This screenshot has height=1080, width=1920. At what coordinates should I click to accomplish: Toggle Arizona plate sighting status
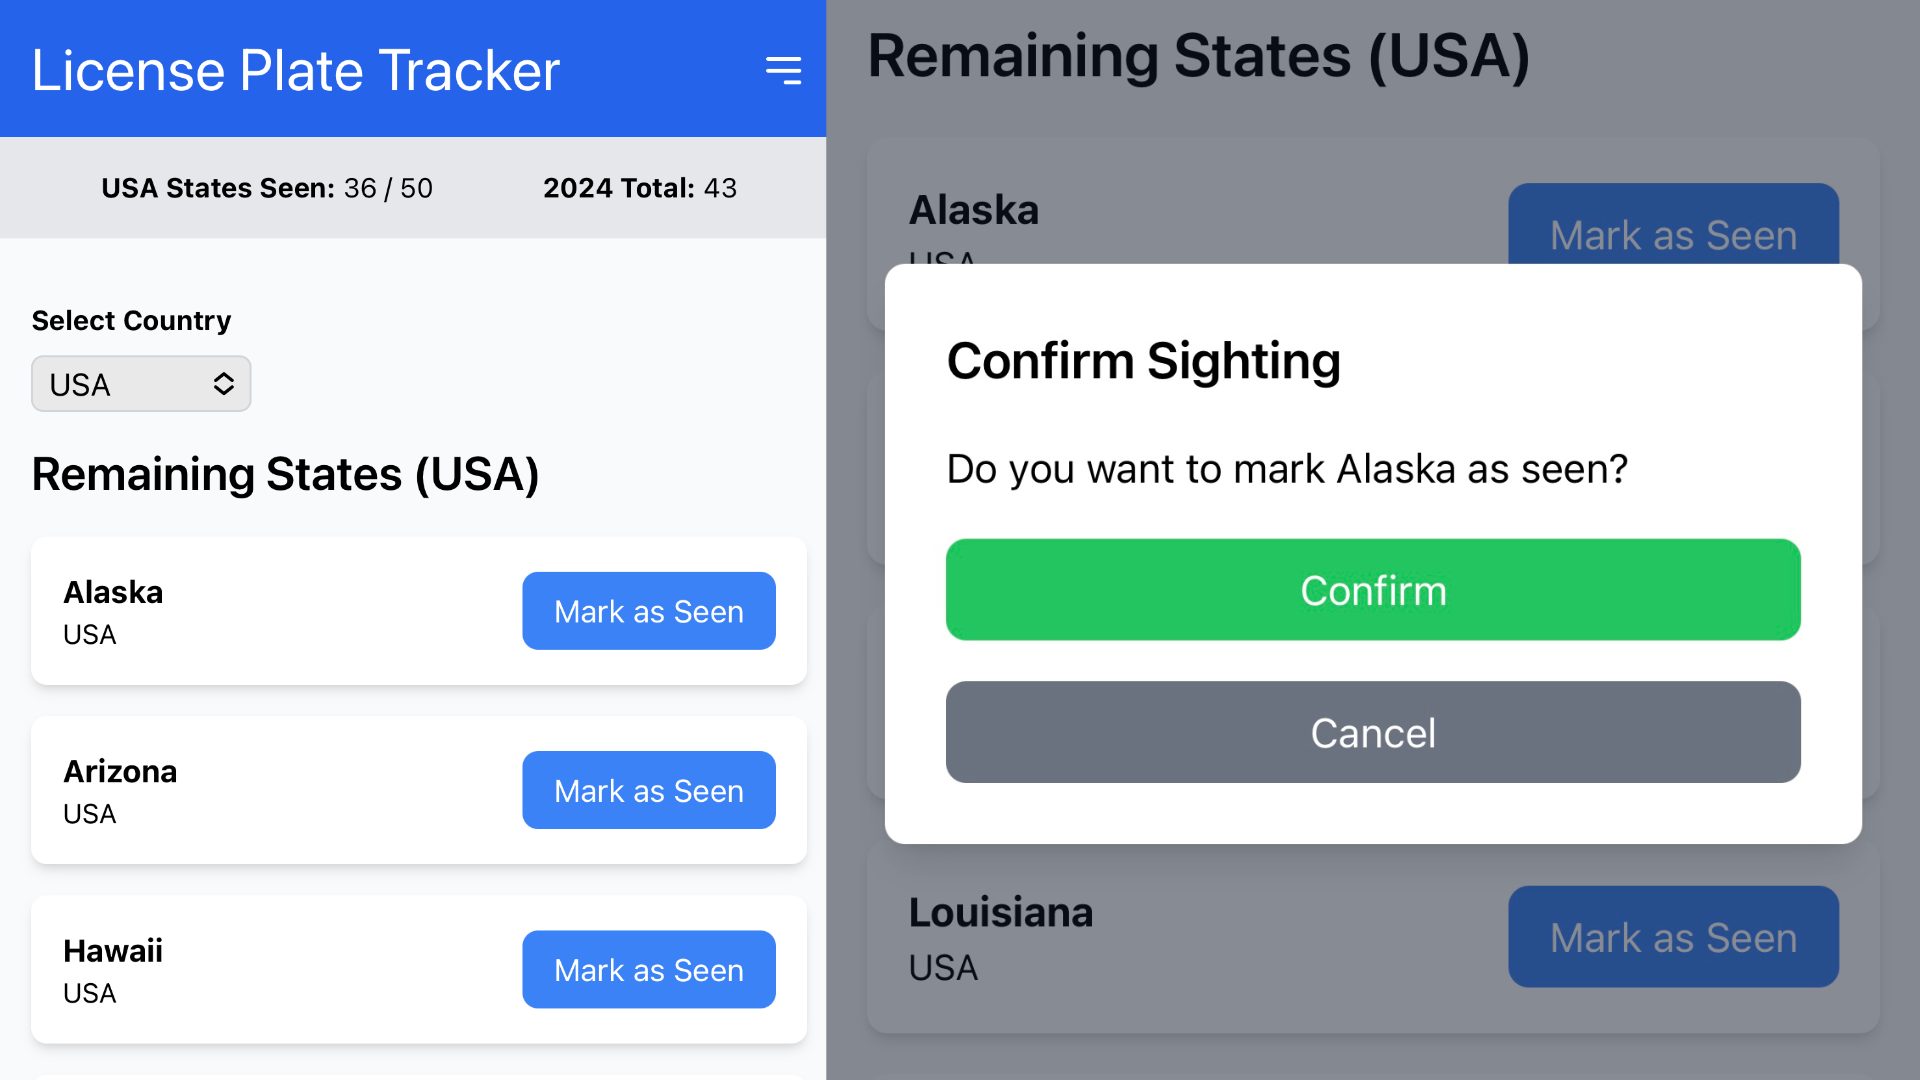(x=647, y=790)
